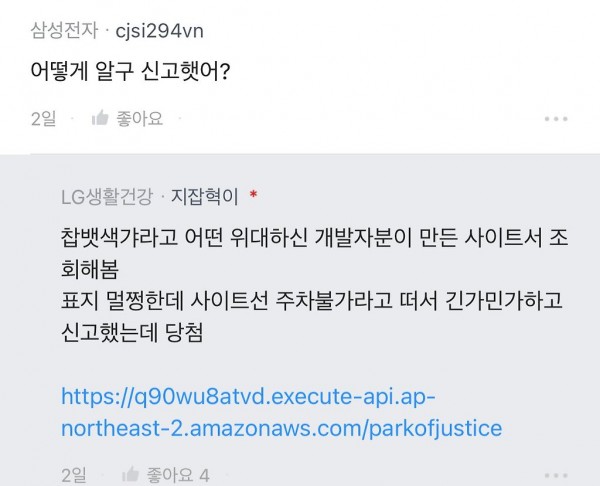600x486 pixels.
Task: Click the 2일 timestamp on the top comment
Action: coord(44,119)
